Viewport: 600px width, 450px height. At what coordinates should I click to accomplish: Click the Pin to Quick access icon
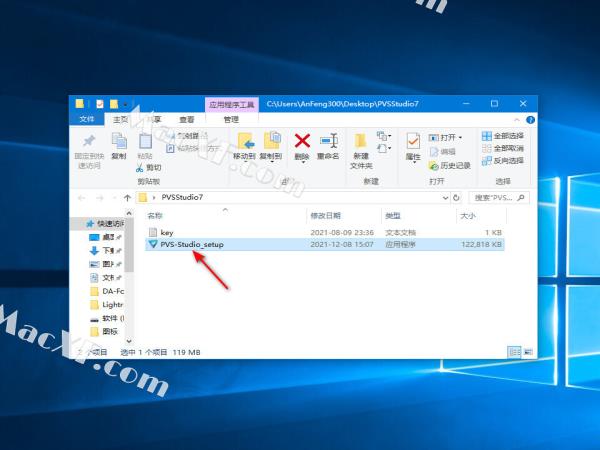(x=89, y=141)
